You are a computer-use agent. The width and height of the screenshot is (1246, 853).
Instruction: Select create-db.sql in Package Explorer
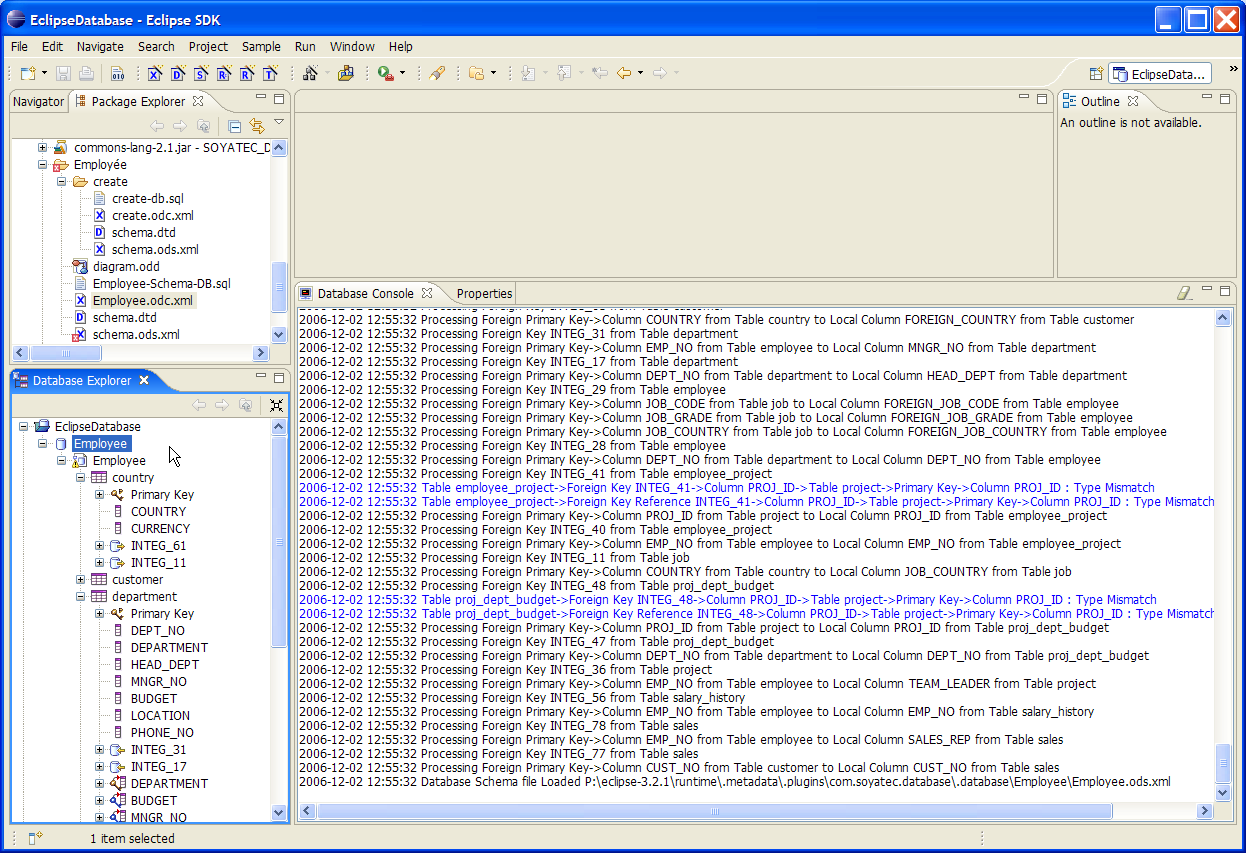[x=147, y=199]
